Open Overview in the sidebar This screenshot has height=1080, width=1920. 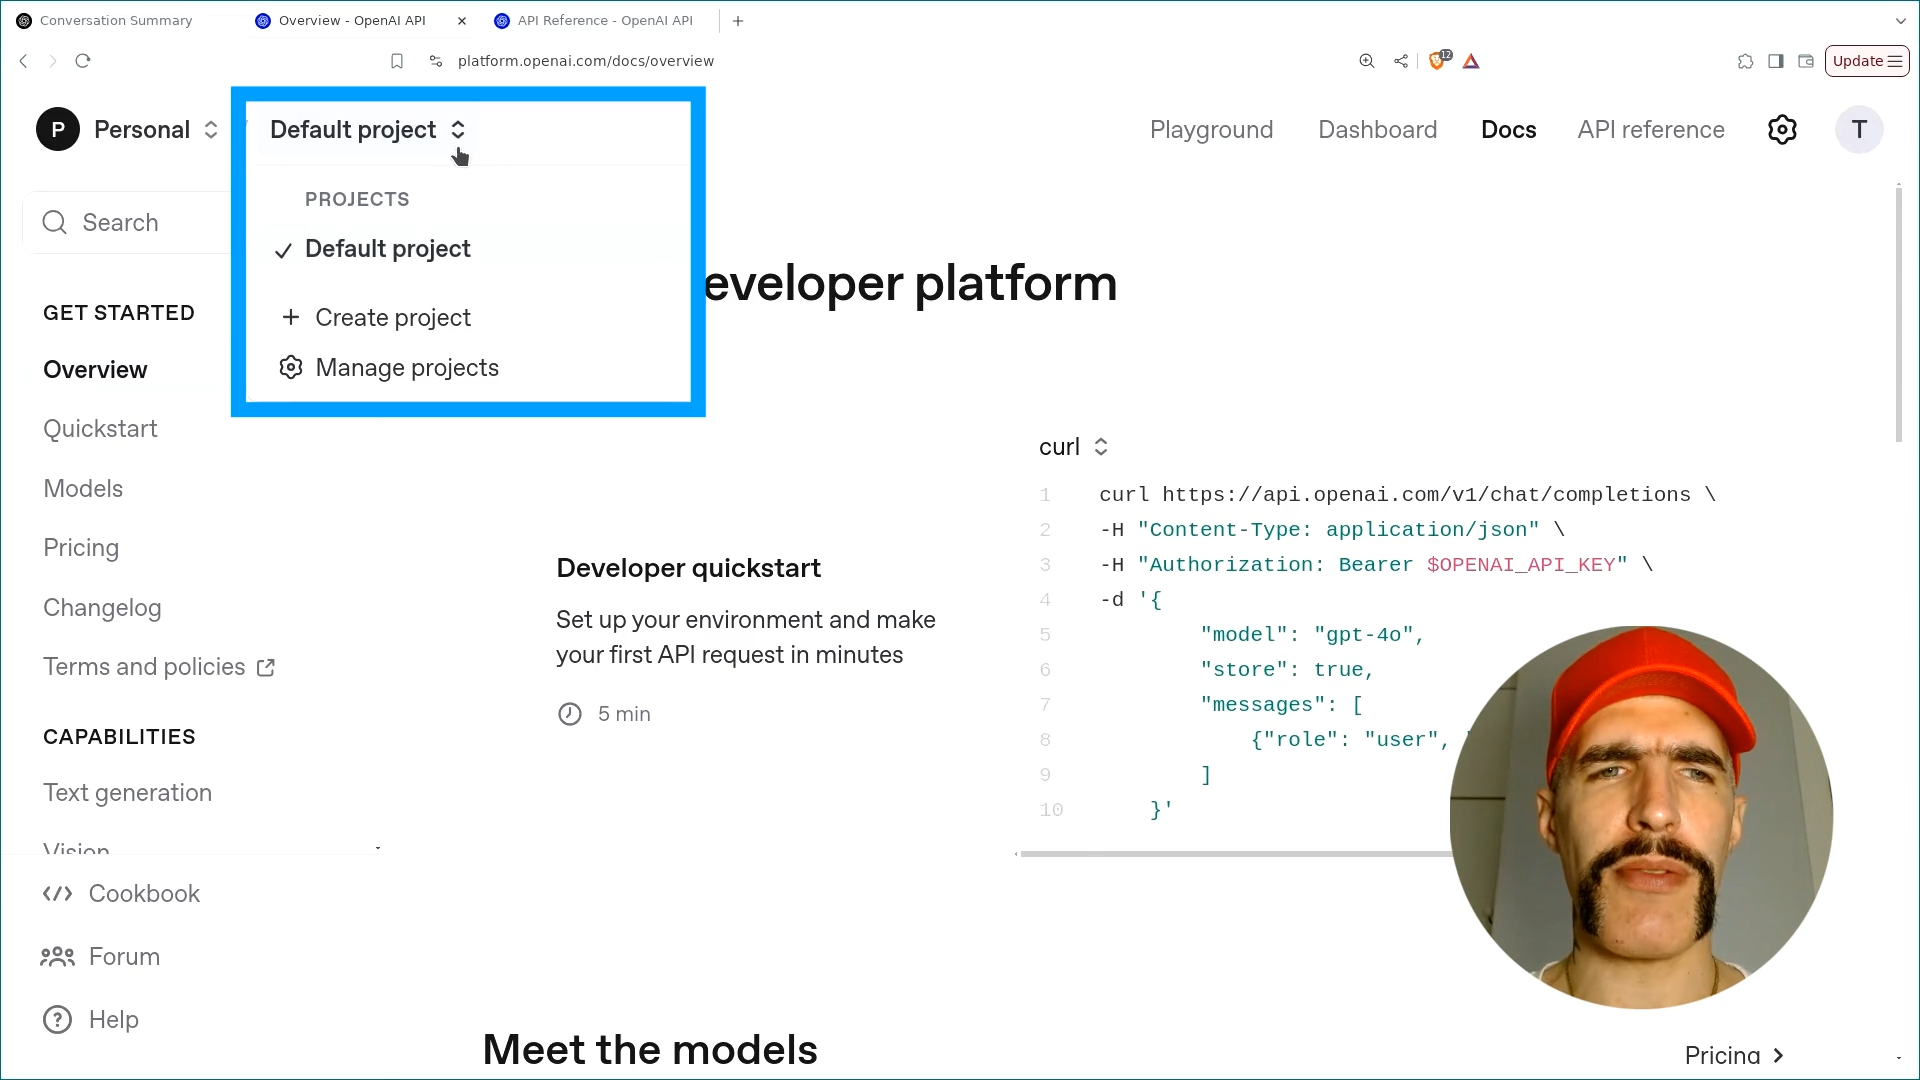coord(95,370)
